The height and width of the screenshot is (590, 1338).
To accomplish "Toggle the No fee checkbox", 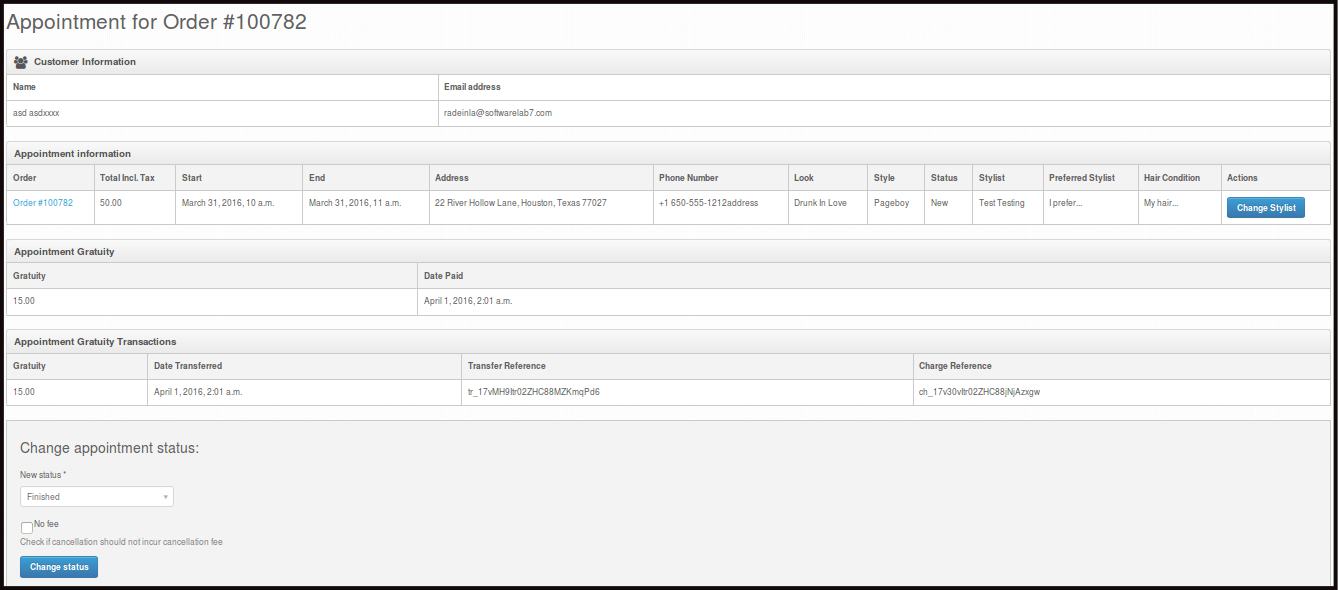I will [27, 527].
